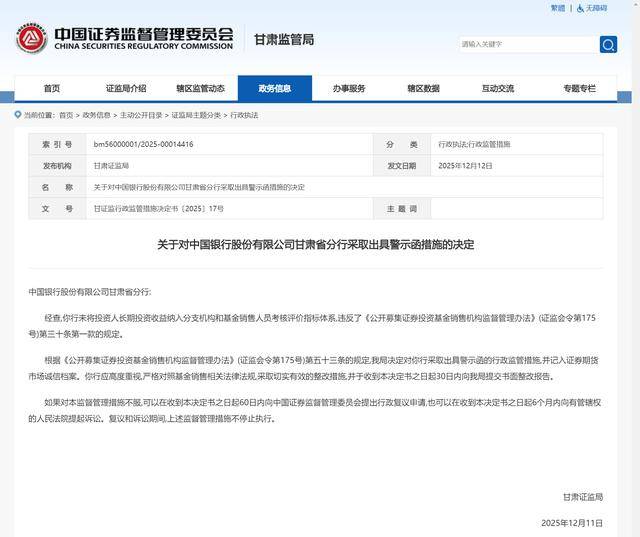The image size is (640, 537).
Task: Open the 专题专栏 navigation tab
Action: [579, 89]
